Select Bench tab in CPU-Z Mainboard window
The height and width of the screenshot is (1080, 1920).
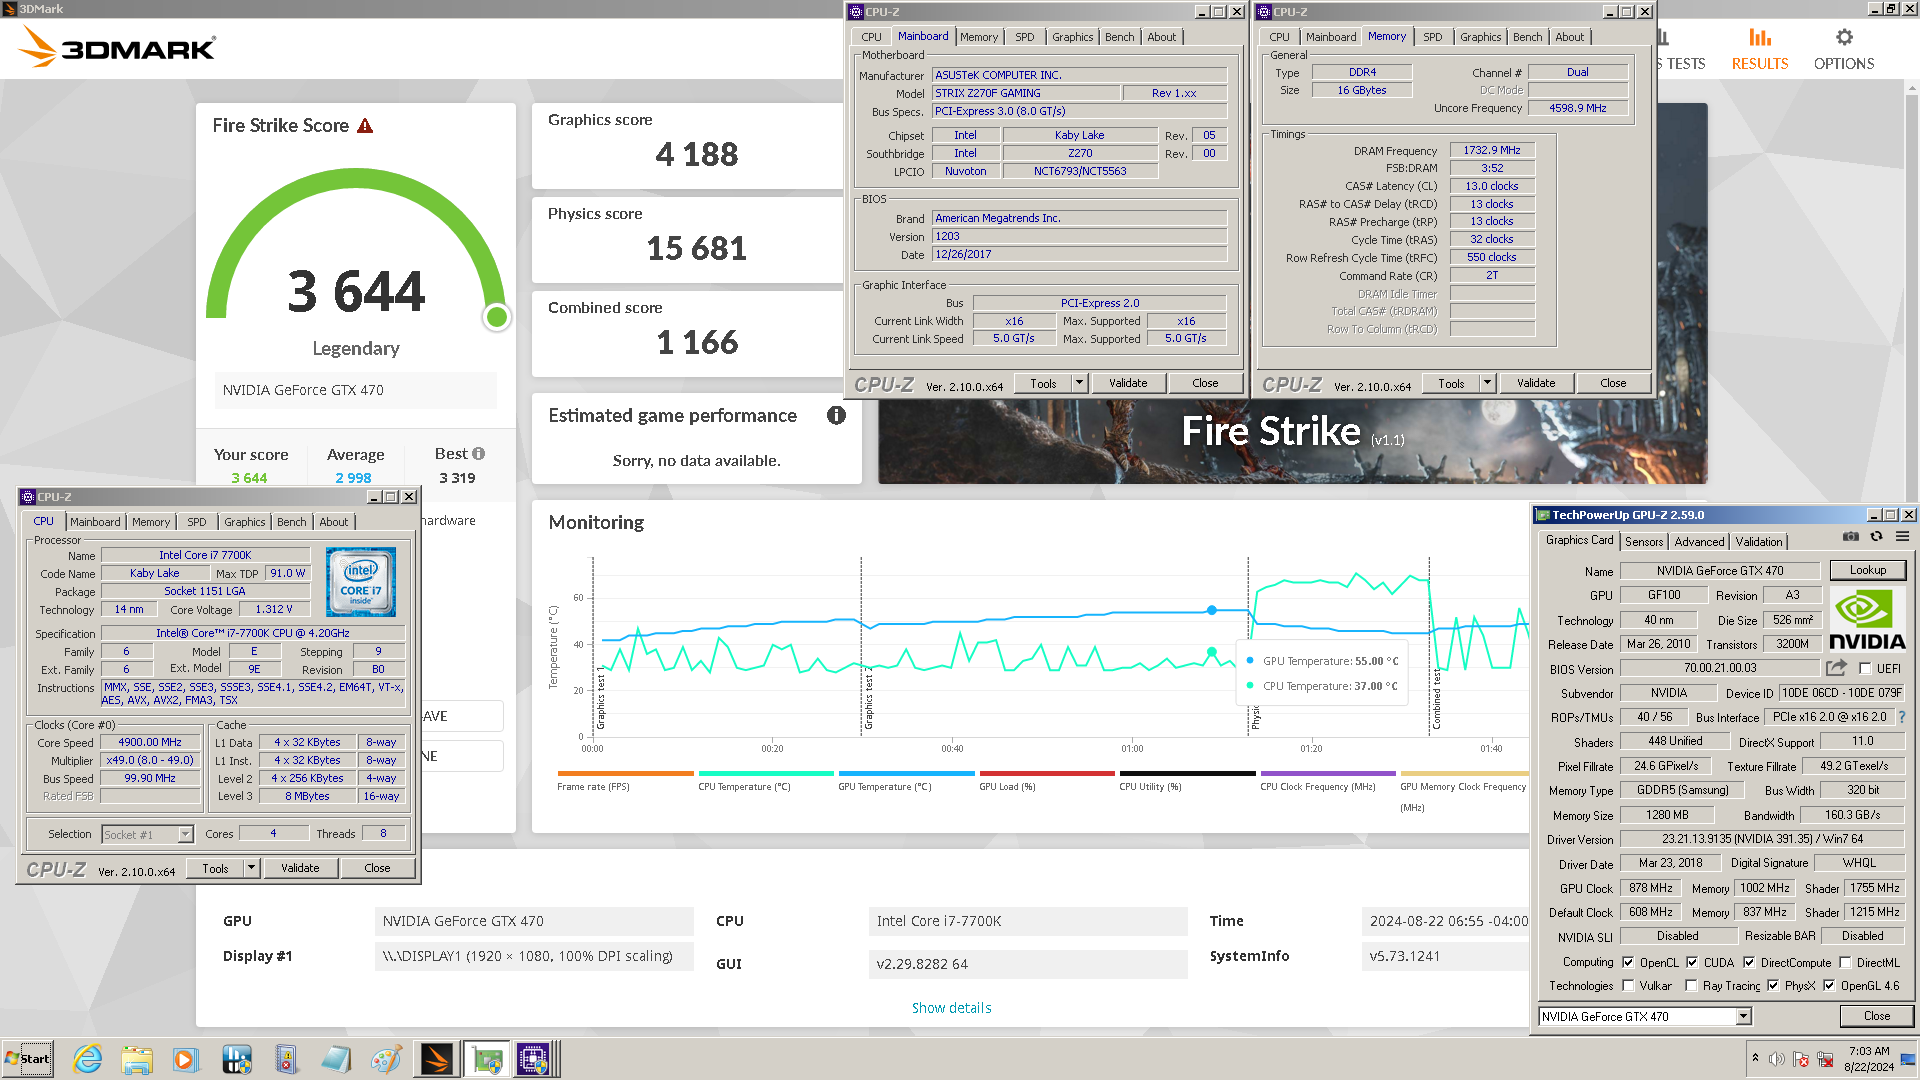pyautogui.click(x=1119, y=37)
